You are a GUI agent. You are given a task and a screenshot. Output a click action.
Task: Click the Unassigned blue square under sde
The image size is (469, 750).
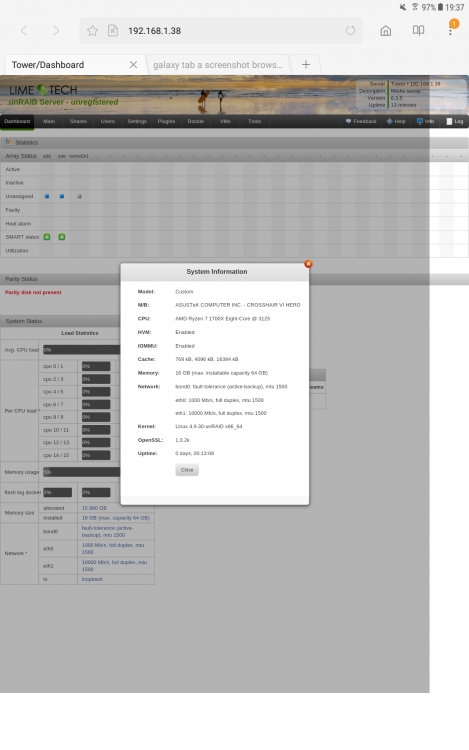pos(62,196)
